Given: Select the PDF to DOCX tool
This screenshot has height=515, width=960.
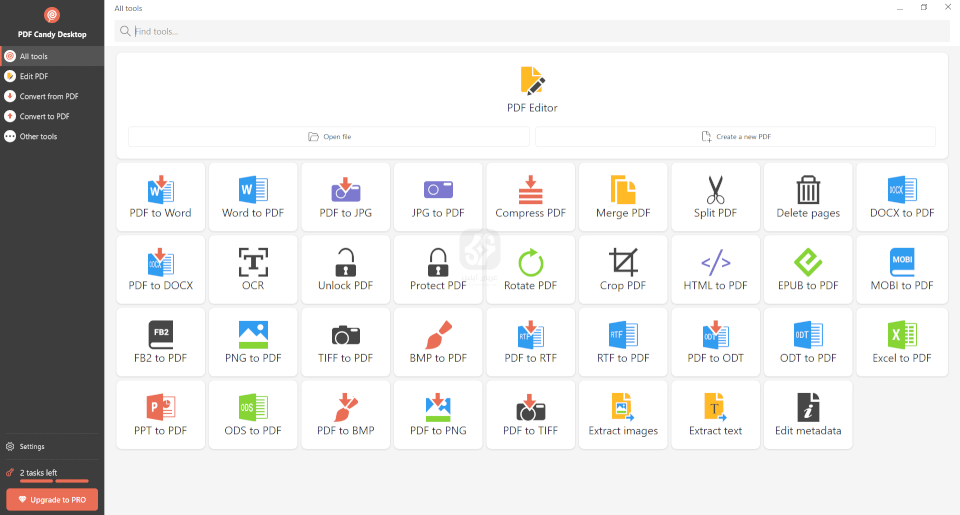Looking at the screenshot, I should tap(160, 269).
